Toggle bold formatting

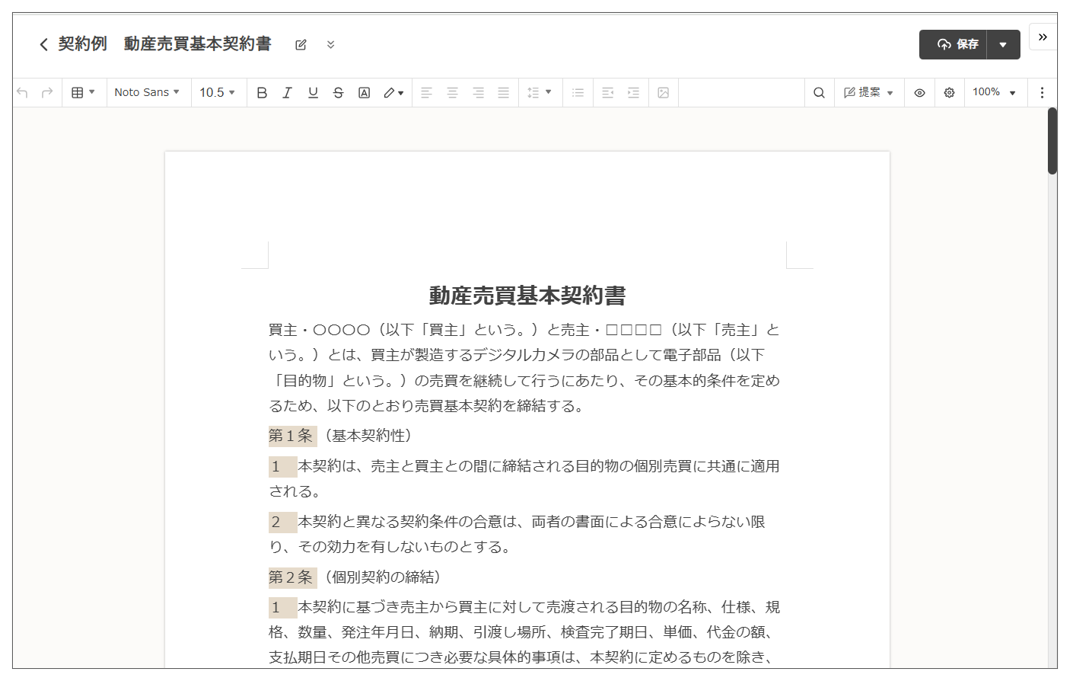(x=262, y=93)
